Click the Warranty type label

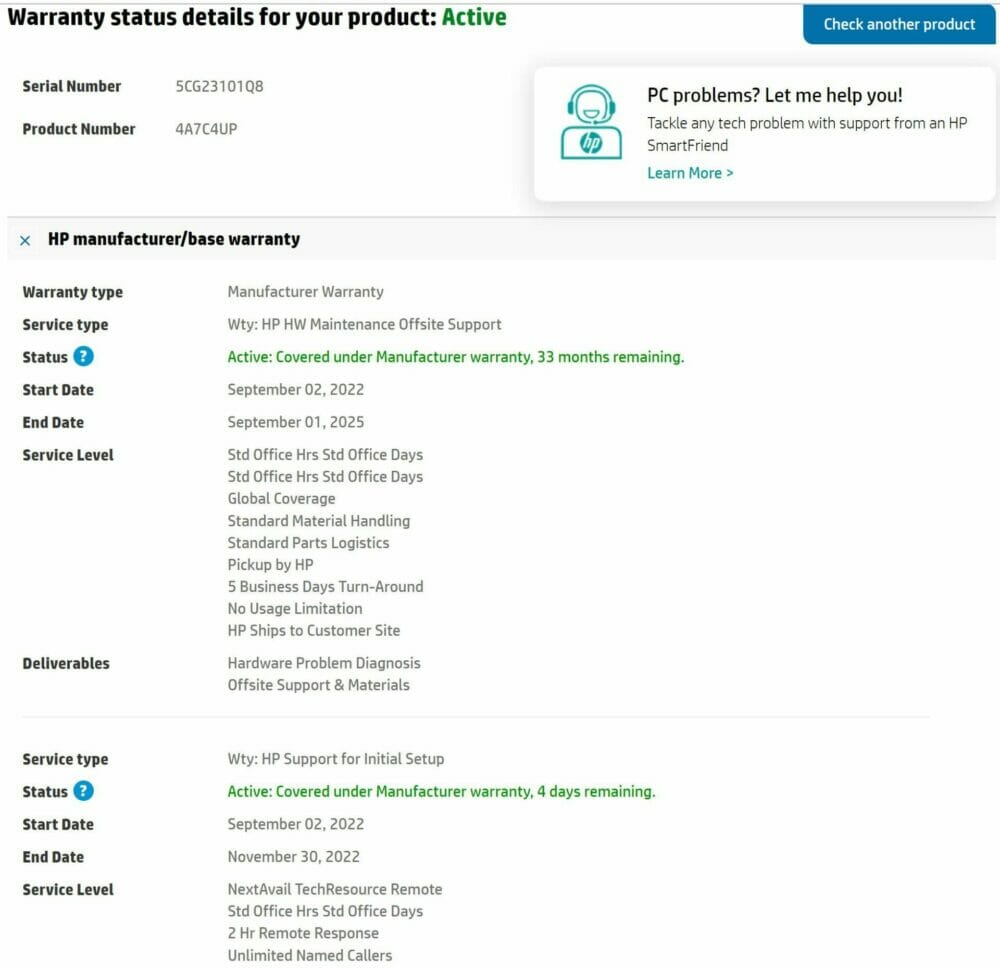tap(73, 292)
